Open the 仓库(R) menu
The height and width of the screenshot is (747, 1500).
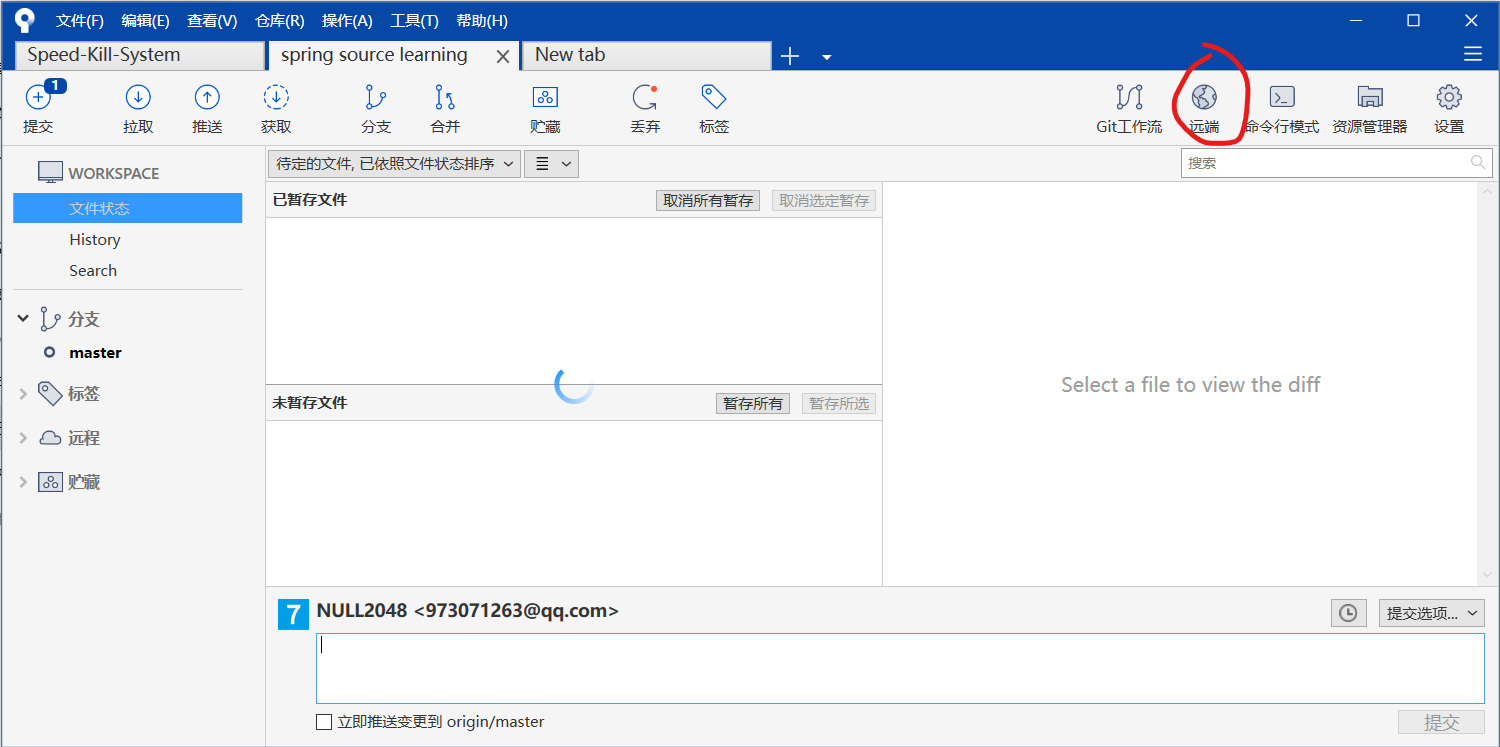click(x=280, y=21)
